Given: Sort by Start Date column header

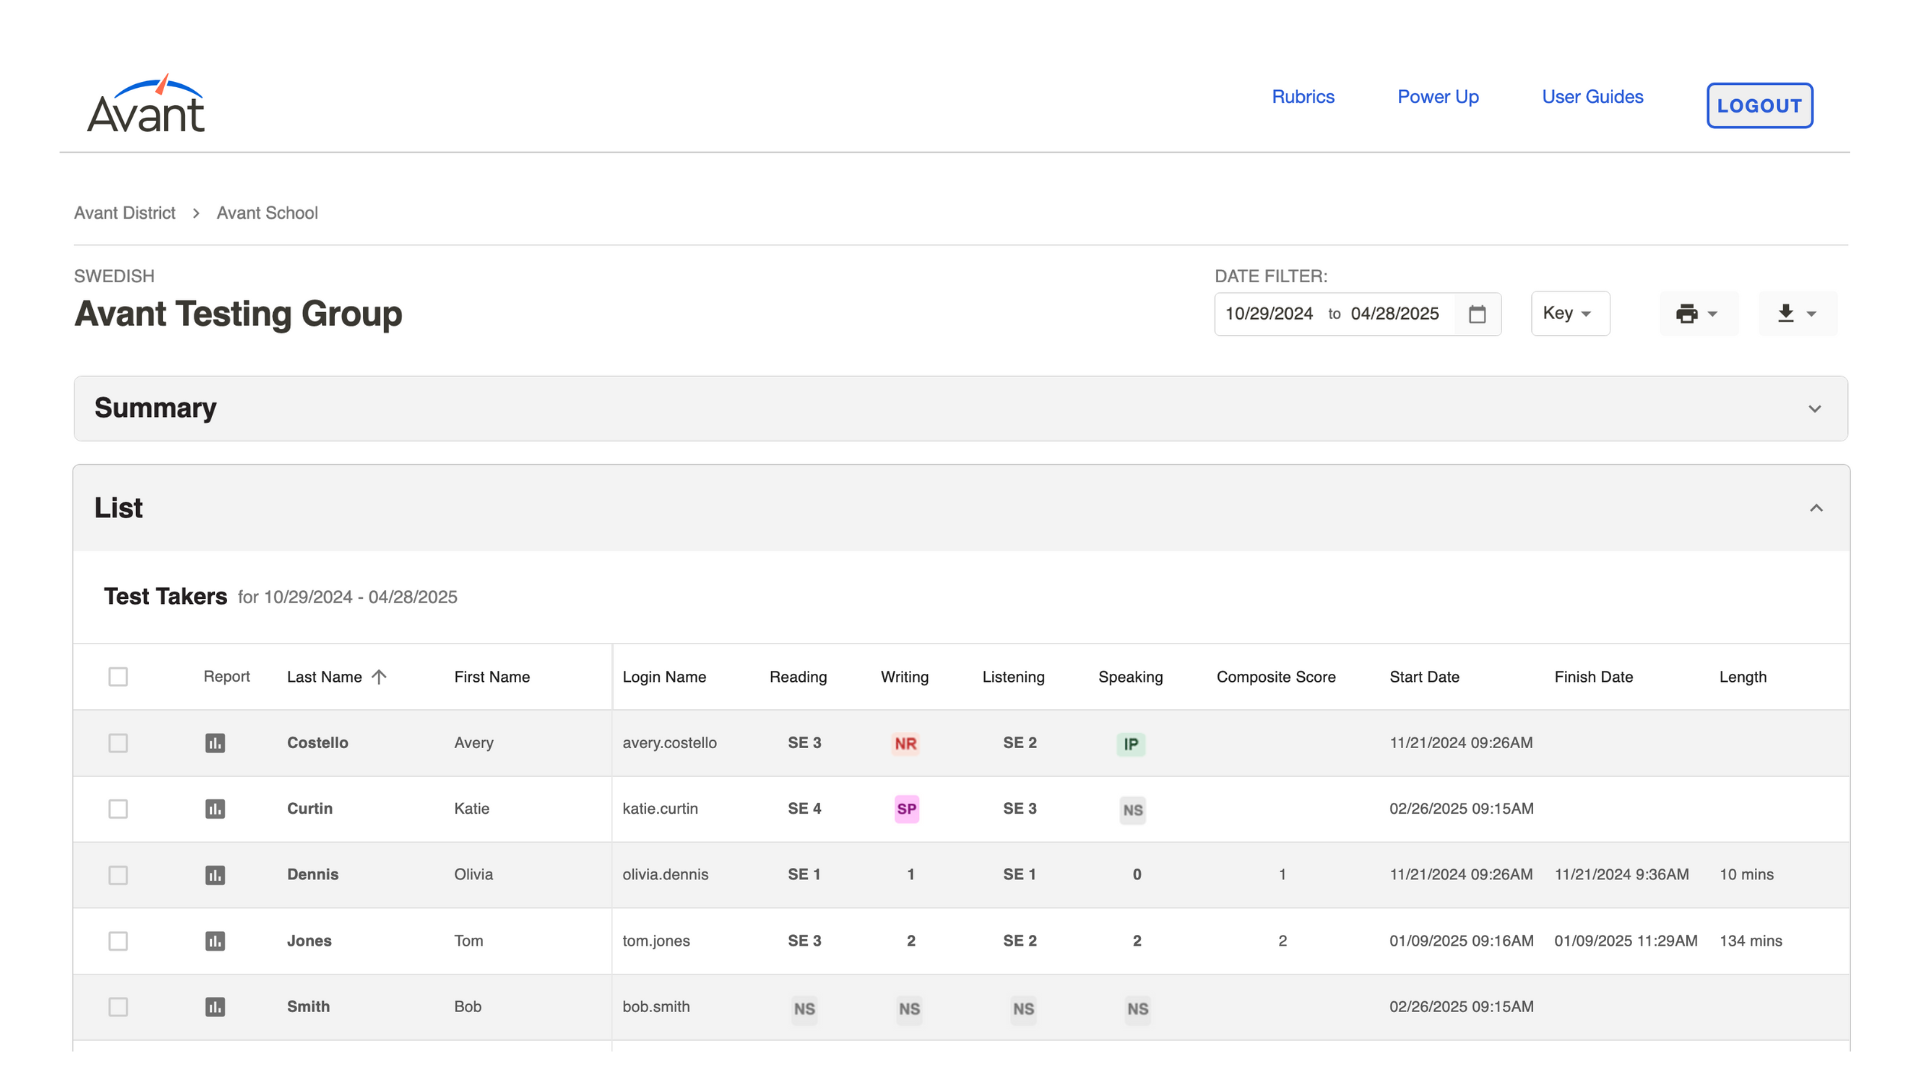Looking at the screenshot, I should pos(1424,677).
